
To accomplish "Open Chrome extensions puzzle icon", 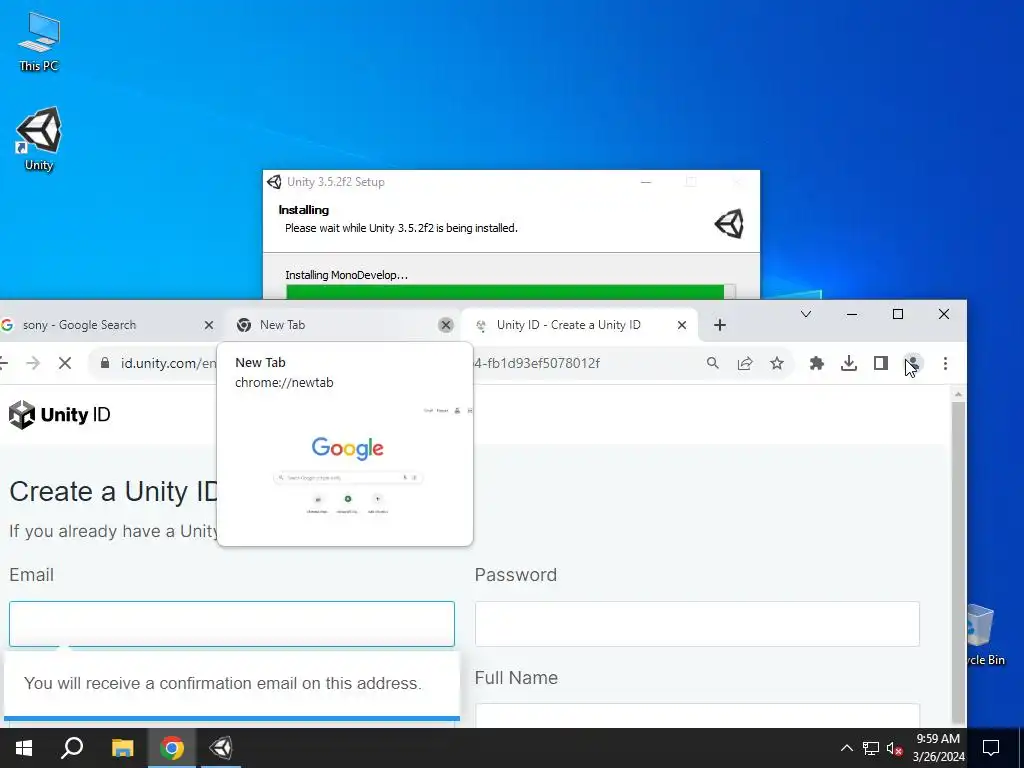I will coord(816,363).
